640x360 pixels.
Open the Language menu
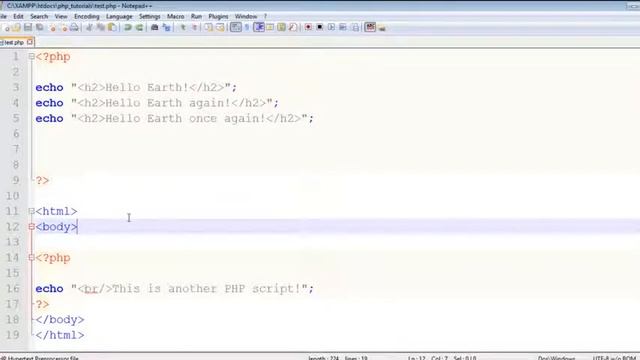[x=119, y=16]
